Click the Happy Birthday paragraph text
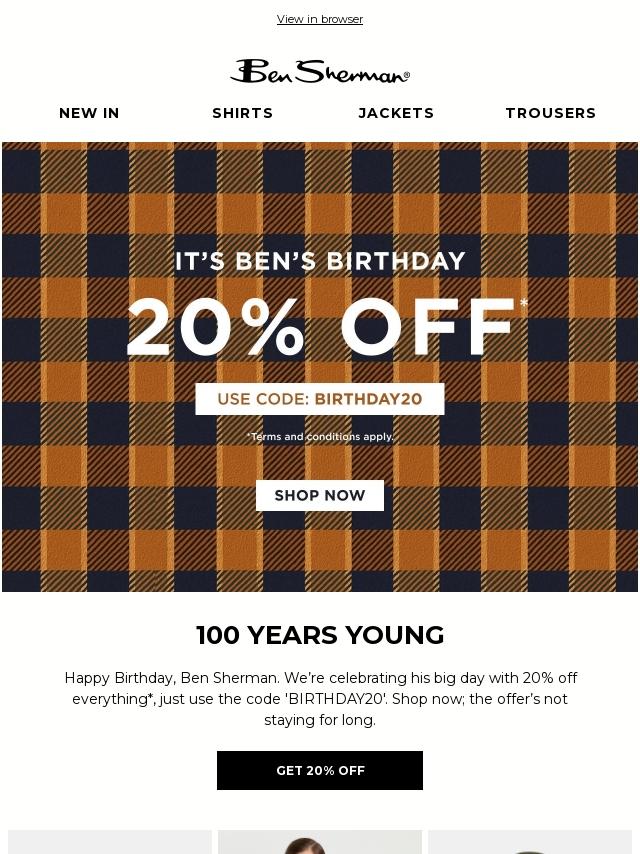 click(320, 699)
